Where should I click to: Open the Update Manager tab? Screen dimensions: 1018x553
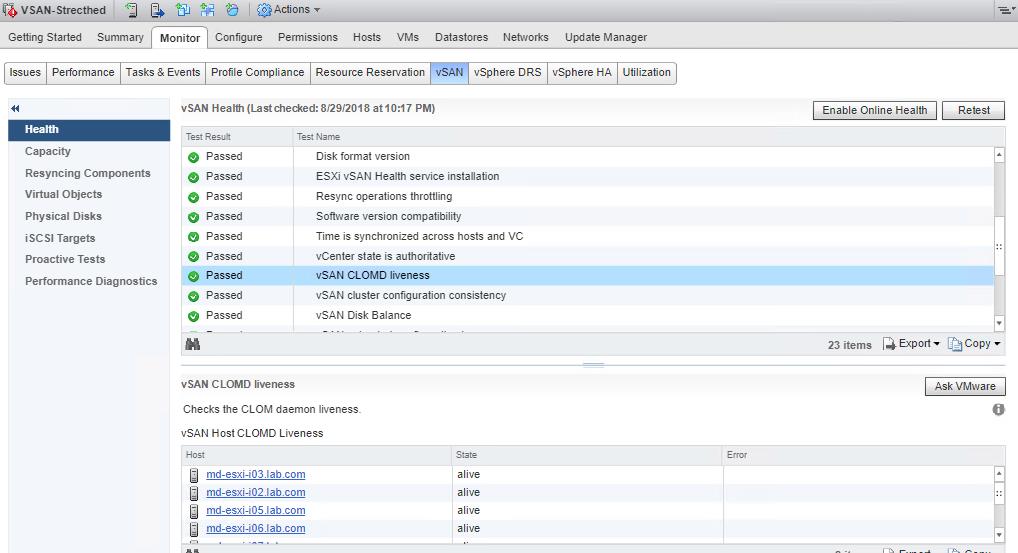coord(606,38)
